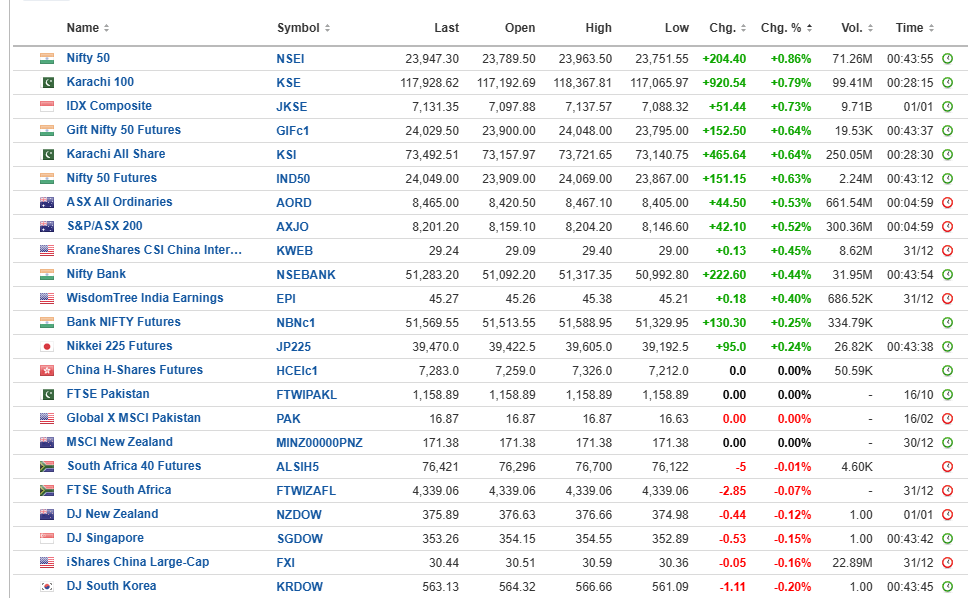Click the ALSIH5 symbol
The width and height of the screenshot is (968, 598).
(x=298, y=467)
